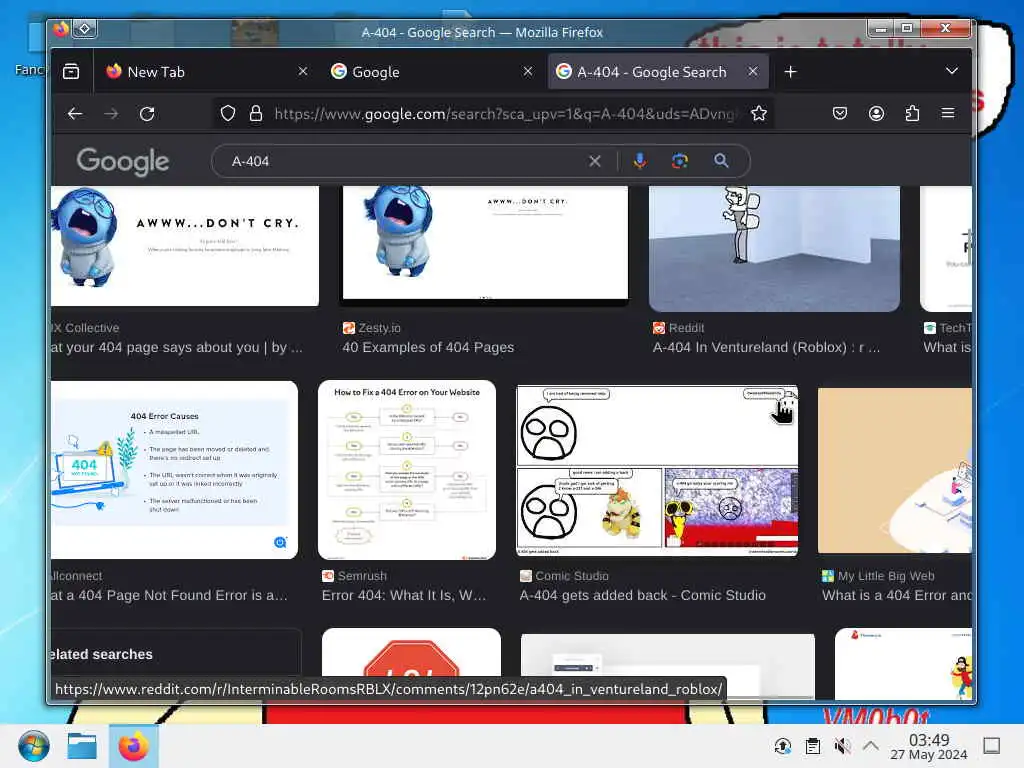Open the window menu icon in title bar
1024x768 pixels.
click(85, 29)
